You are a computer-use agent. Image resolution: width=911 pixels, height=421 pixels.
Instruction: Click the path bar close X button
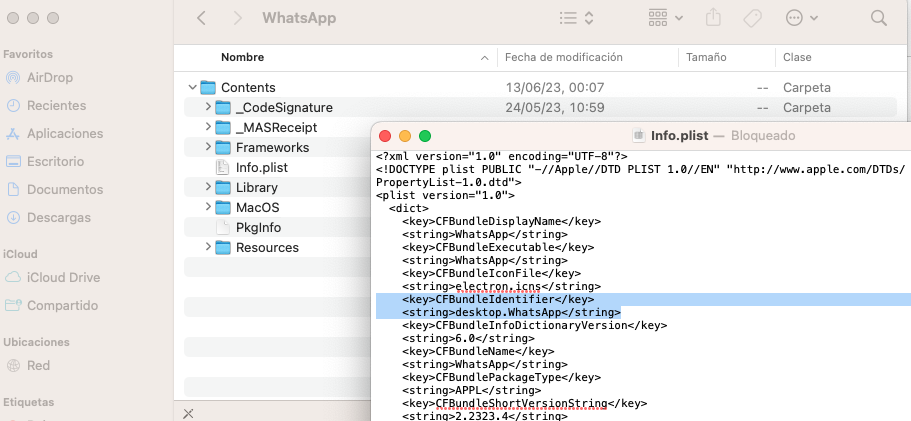189,413
